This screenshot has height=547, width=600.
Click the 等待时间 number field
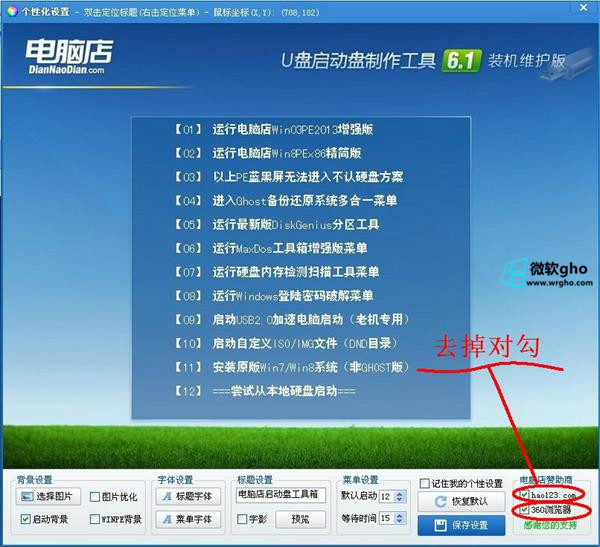pos(387,518)
